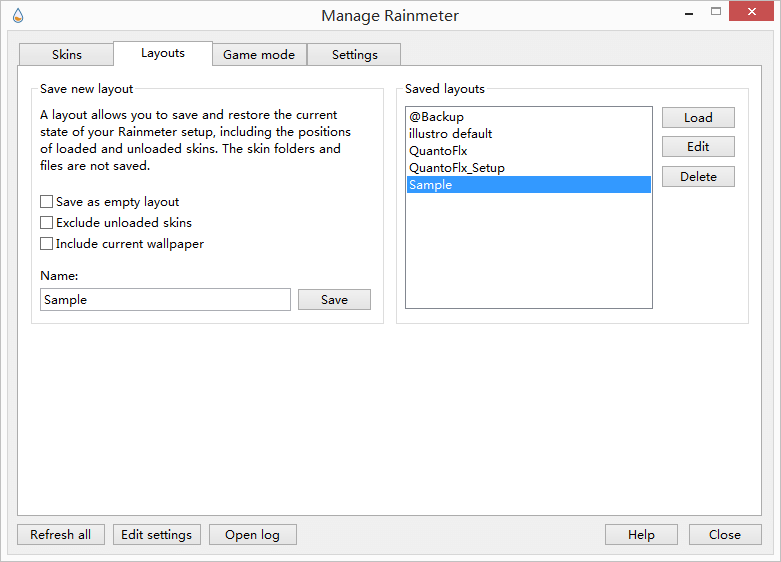781x562 pixels.
Task: Click the Rainmeter raindrop icon in title bar
Action: tap(18, 16)
